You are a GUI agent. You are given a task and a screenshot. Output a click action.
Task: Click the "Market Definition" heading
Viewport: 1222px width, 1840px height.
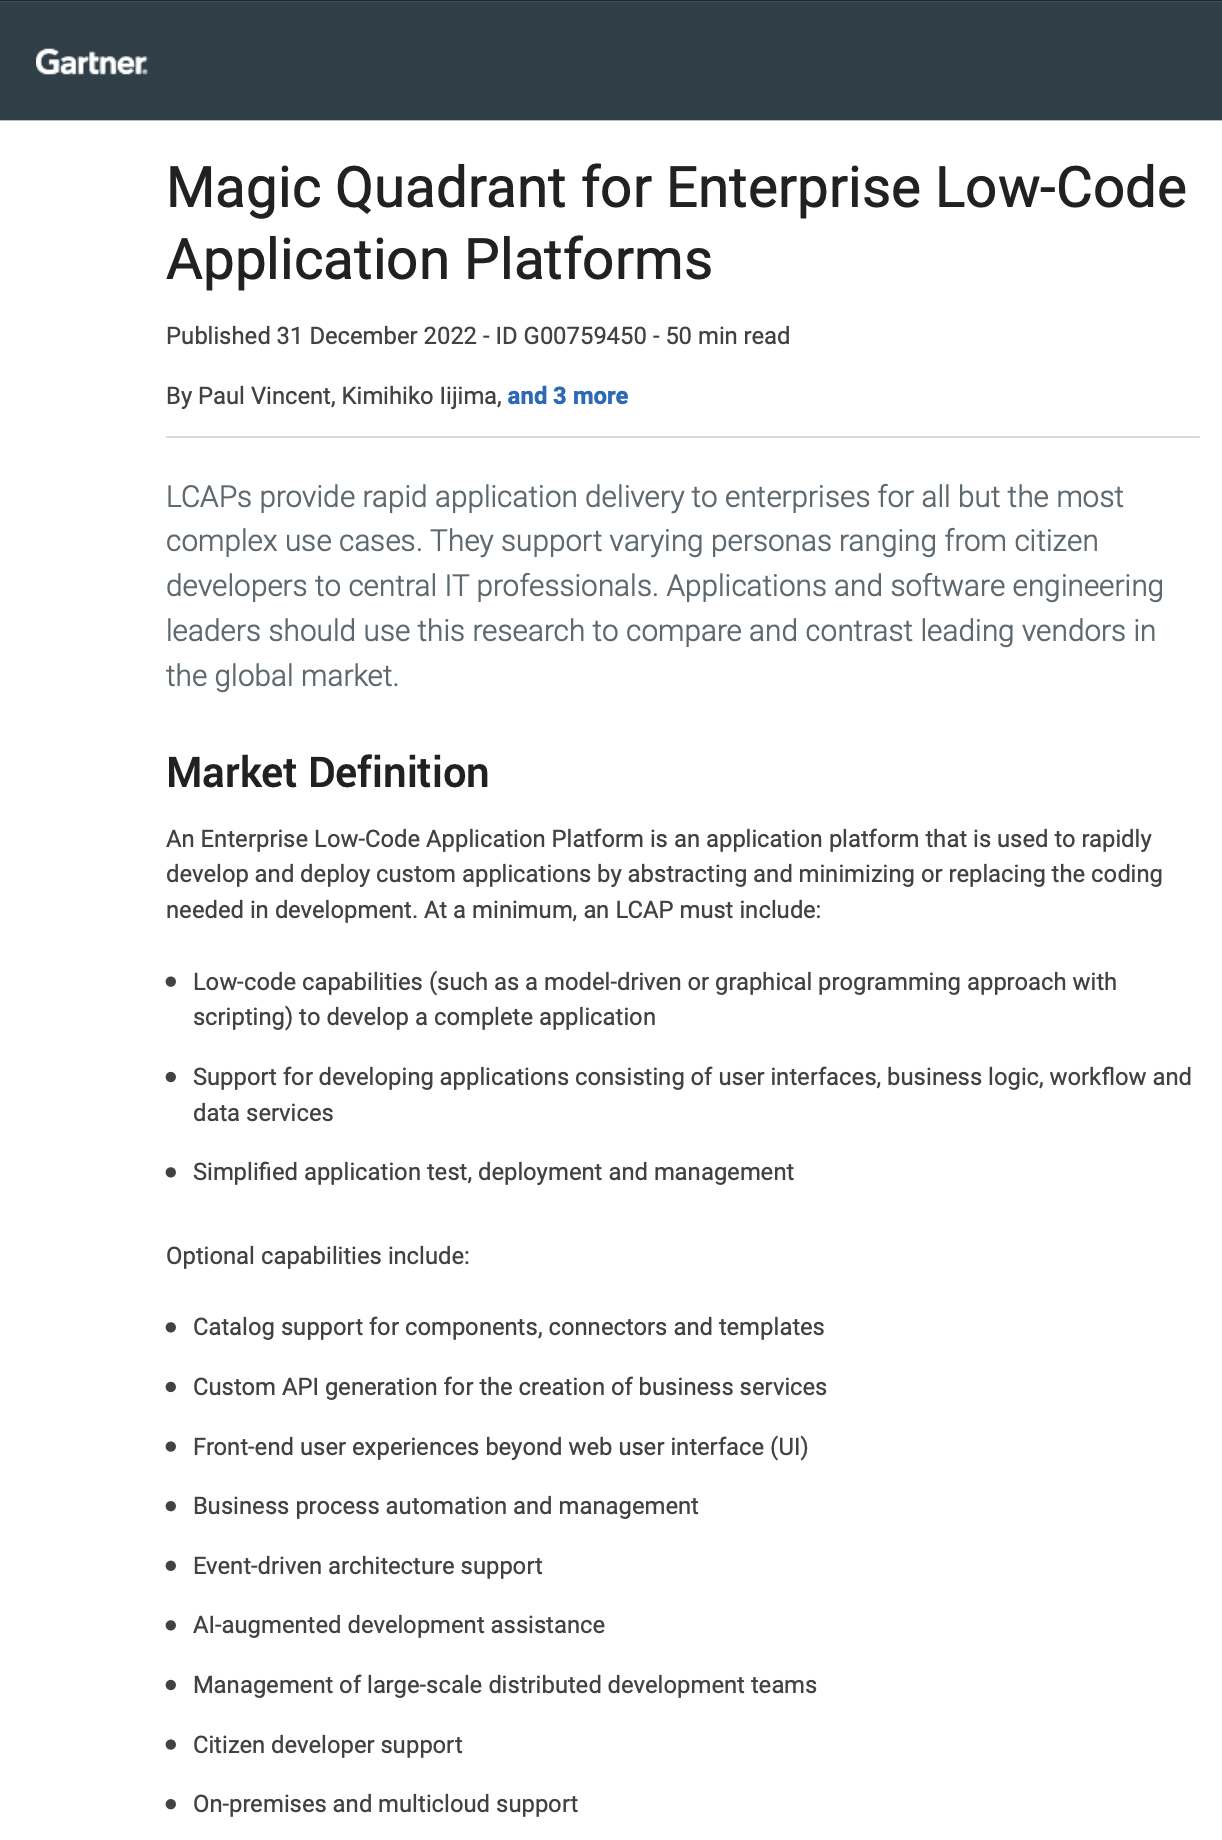coord(327,773)
